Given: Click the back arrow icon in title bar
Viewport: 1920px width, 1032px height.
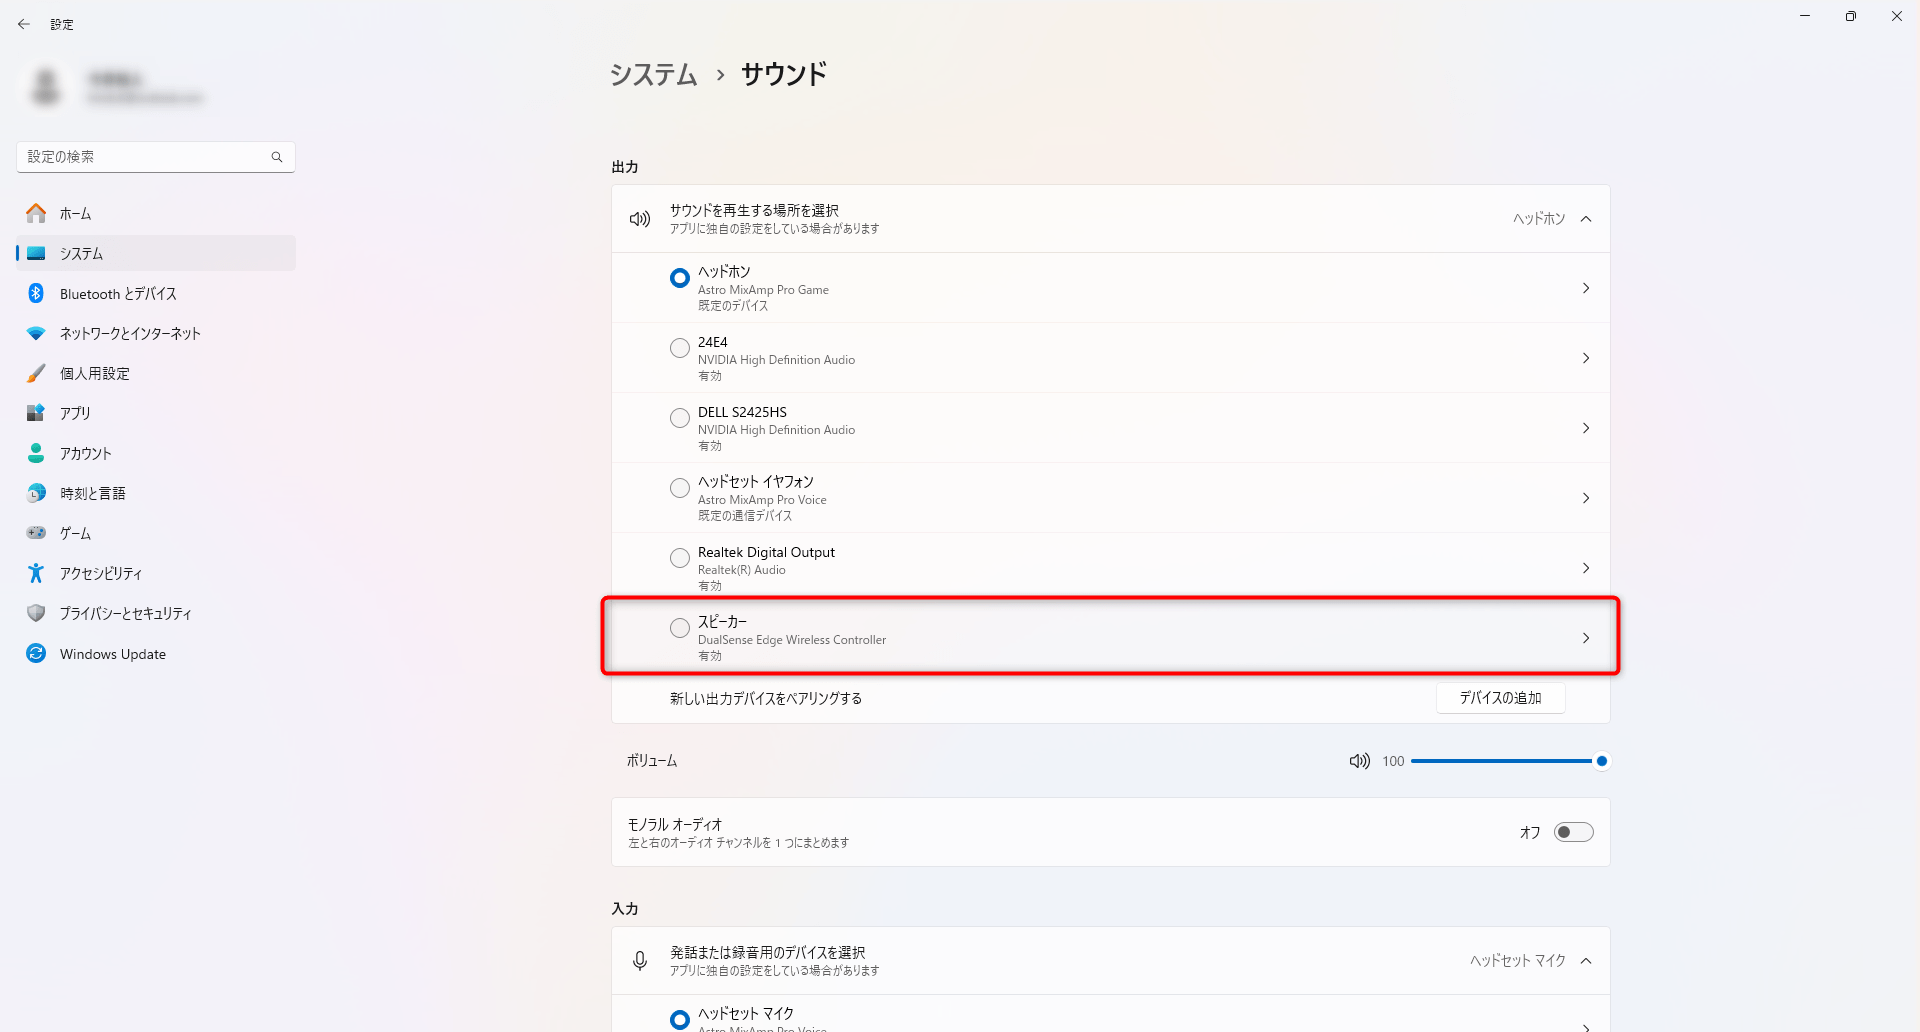Looking at the screenshot, I should pyautogui.click(x=24, y=24).
